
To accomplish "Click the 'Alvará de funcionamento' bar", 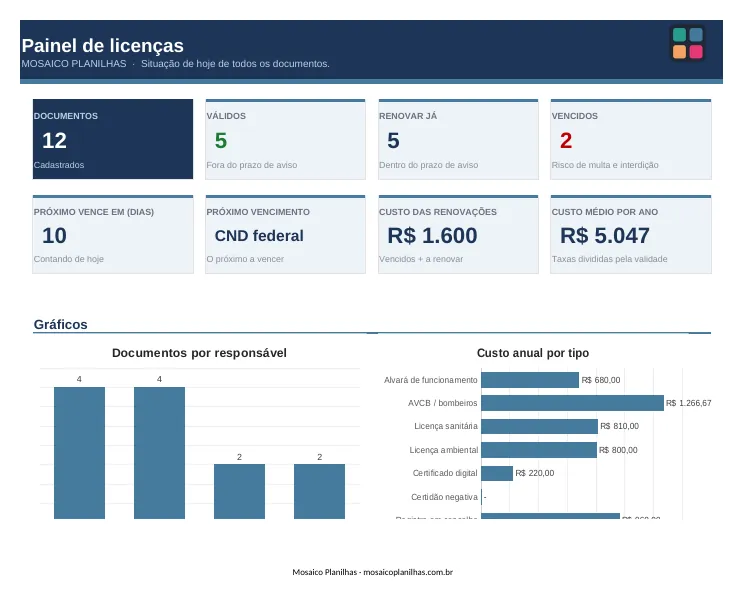I will (x=530, y=380).
